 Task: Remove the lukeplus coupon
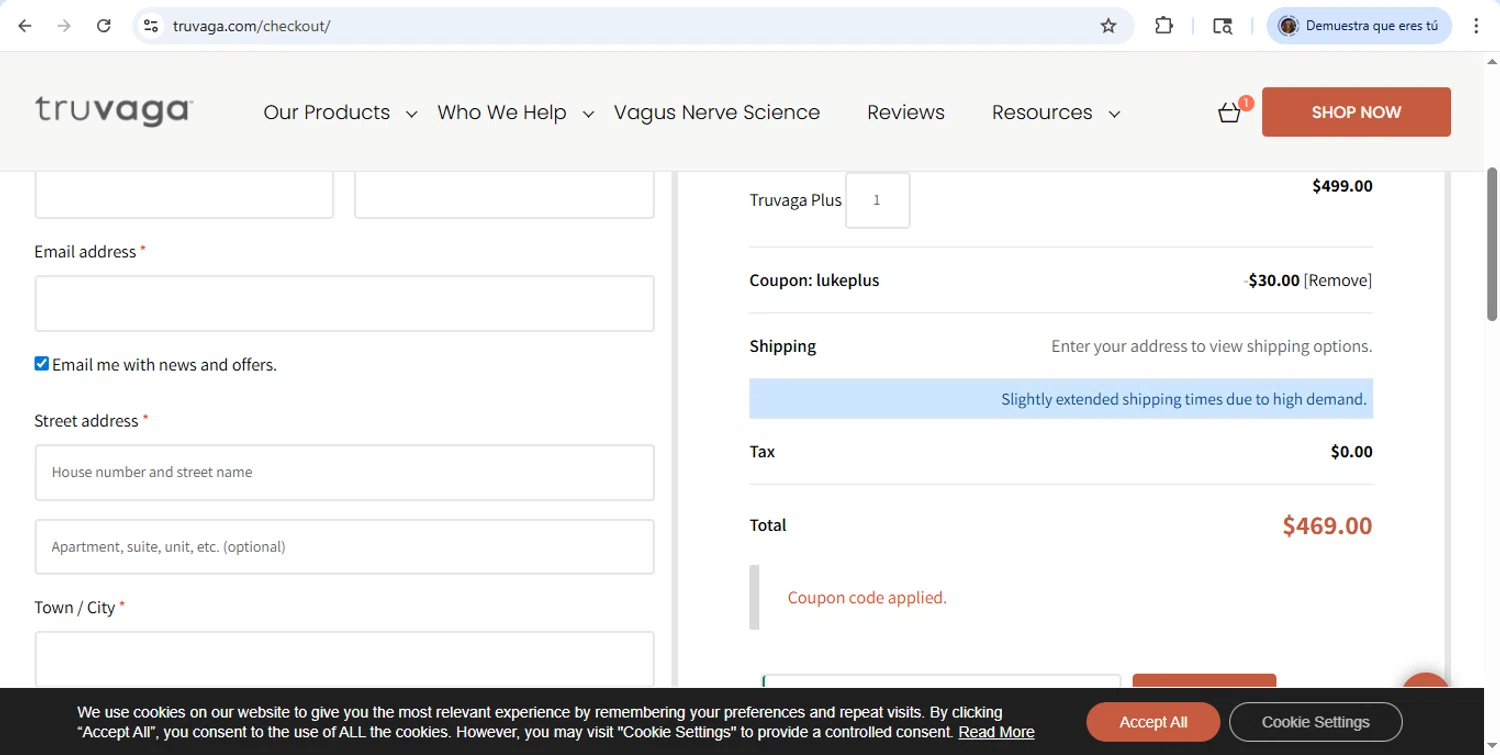tap(1338, 280)
